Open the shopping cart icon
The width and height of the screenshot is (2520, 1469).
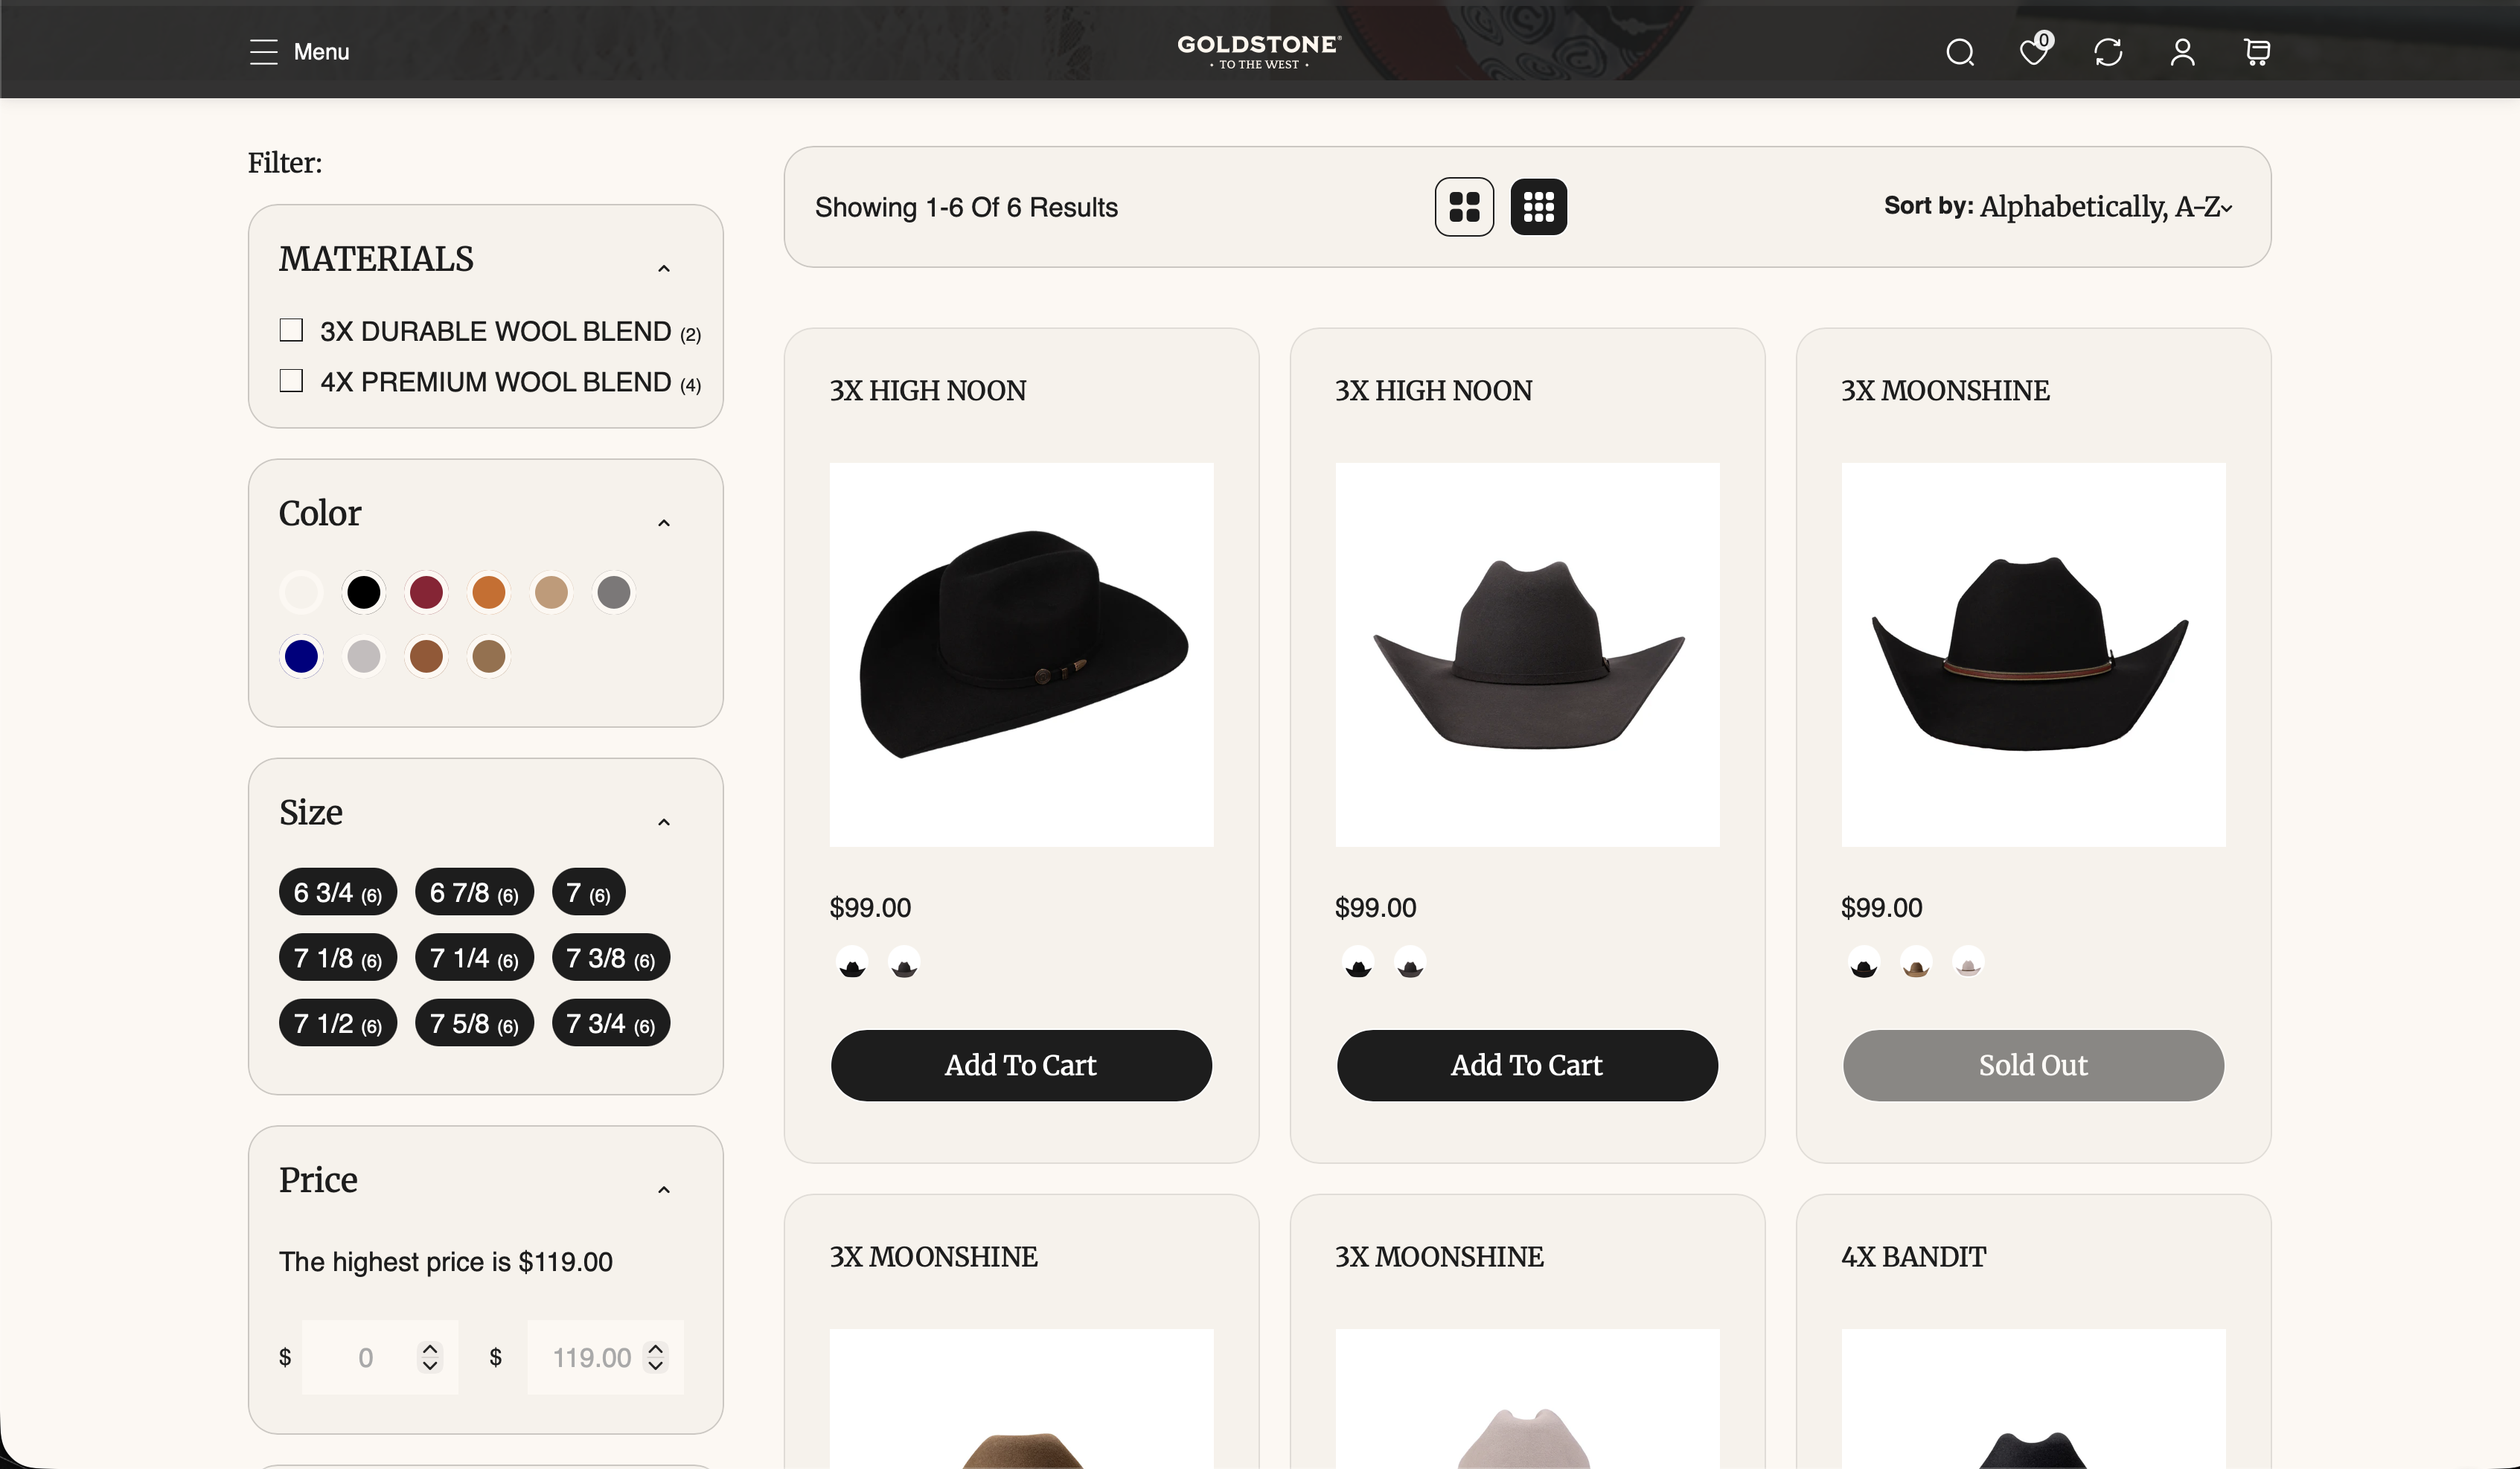2256,52
